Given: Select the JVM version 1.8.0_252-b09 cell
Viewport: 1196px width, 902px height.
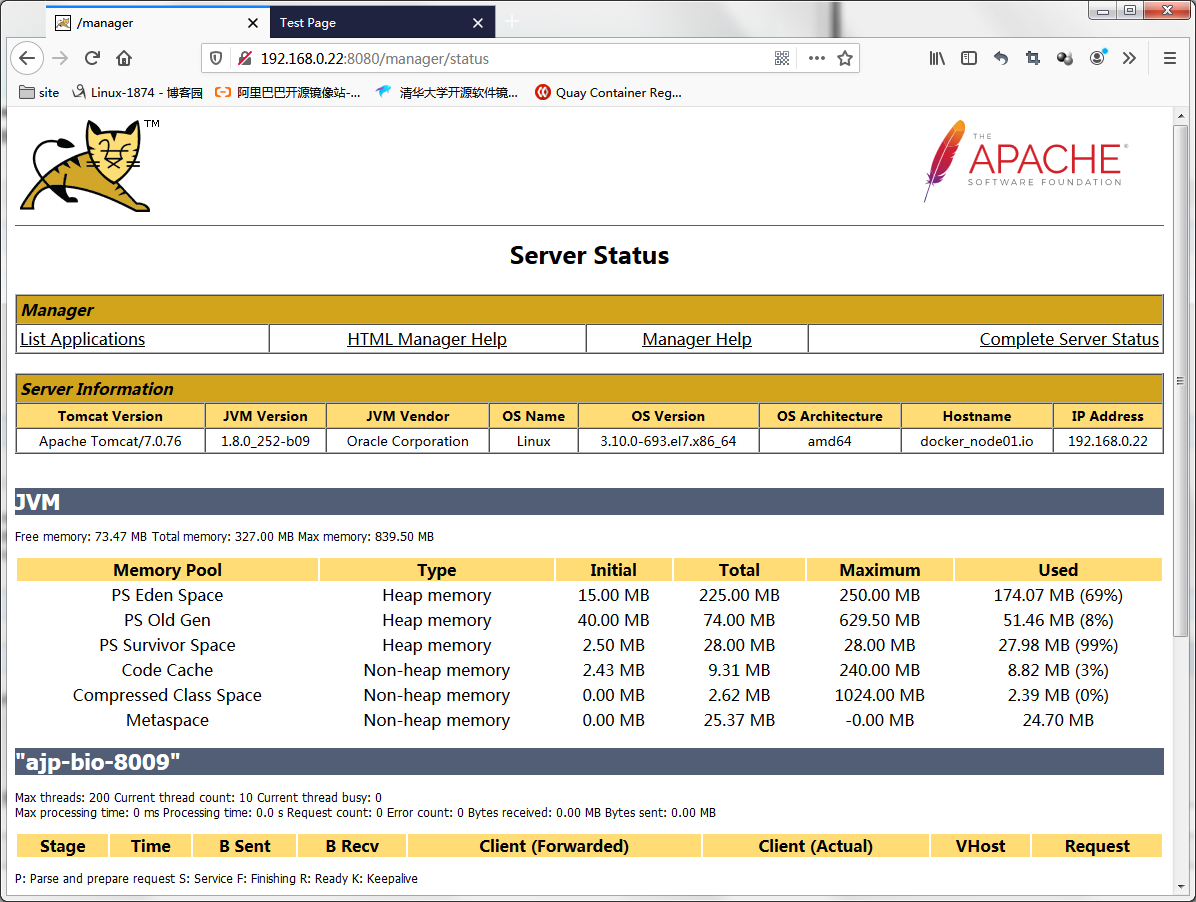Looking at the screenshot, I should (265, 441).
